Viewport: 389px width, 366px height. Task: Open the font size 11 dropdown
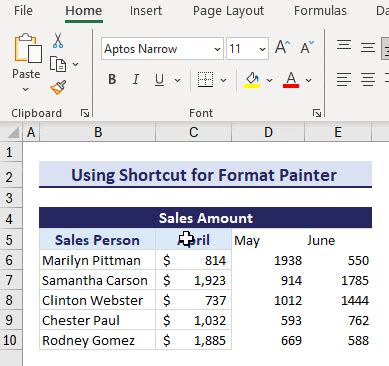pyautogui.click(x=262, y=49)
